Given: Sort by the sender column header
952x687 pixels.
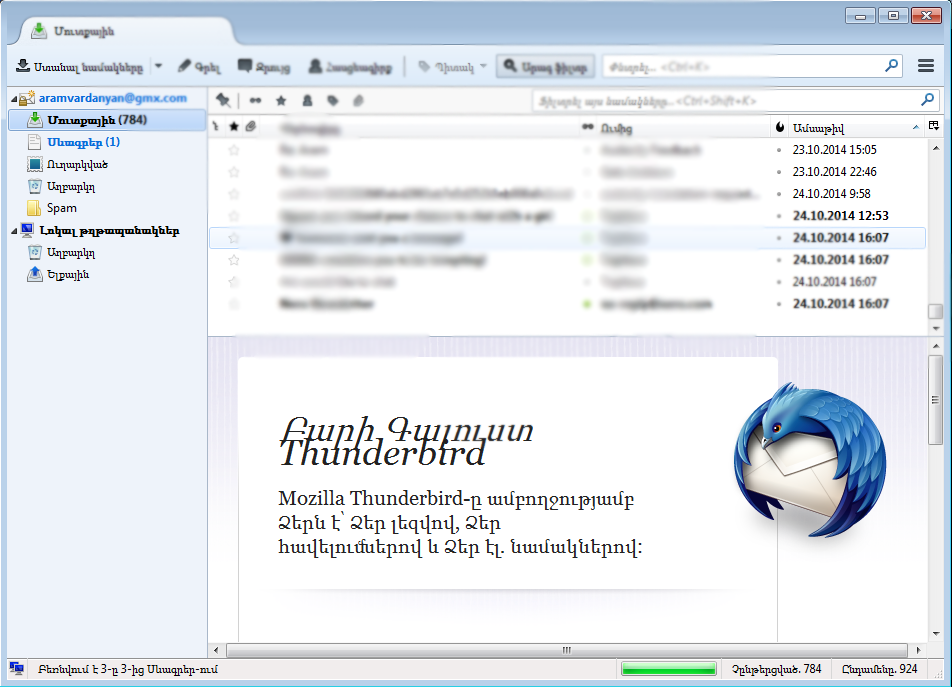Looking at the screenshot, I should 683,128.
